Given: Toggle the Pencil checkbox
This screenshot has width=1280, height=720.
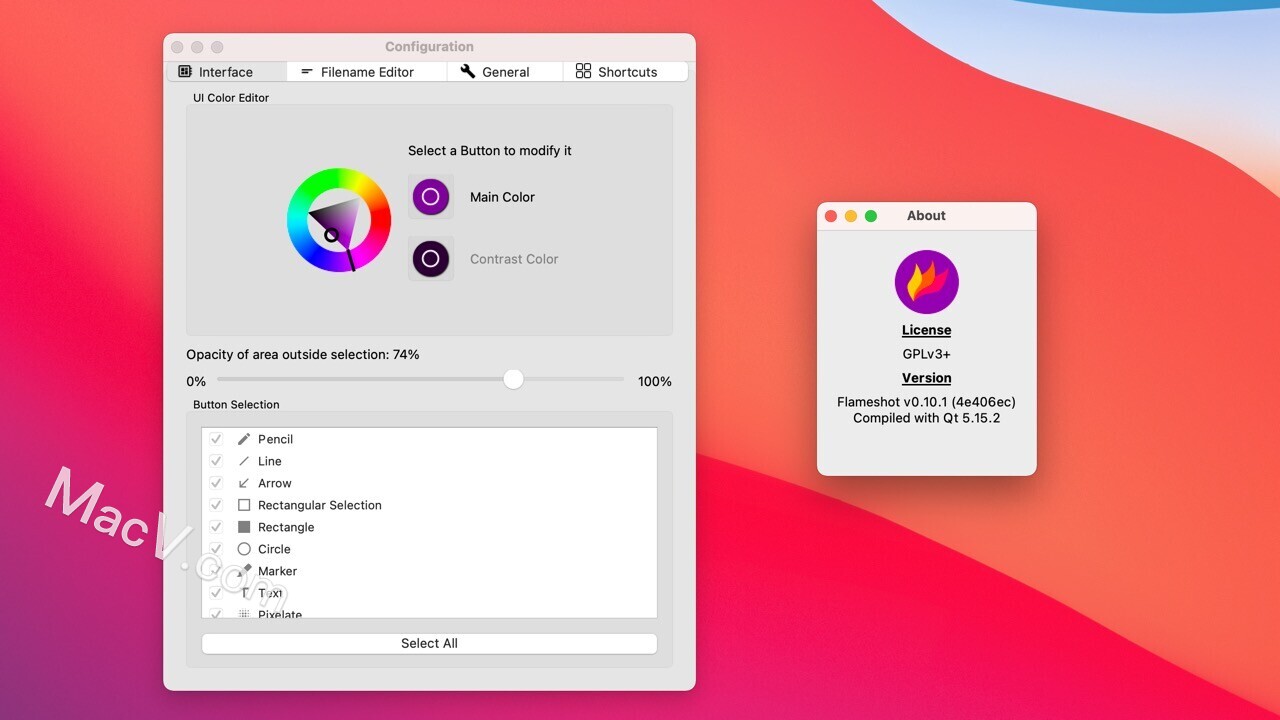Looking at the screenshot, I should click(x=216, y=439).
